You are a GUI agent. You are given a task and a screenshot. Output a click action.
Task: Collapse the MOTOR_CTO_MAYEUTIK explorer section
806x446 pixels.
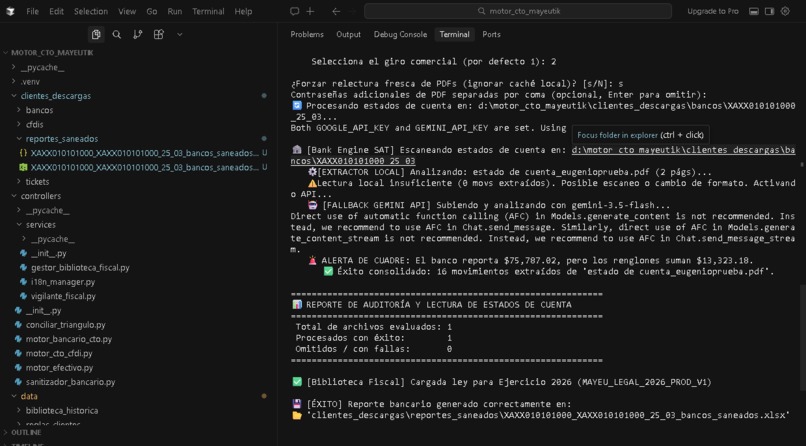pyautogui.click(x=51, y=52)
